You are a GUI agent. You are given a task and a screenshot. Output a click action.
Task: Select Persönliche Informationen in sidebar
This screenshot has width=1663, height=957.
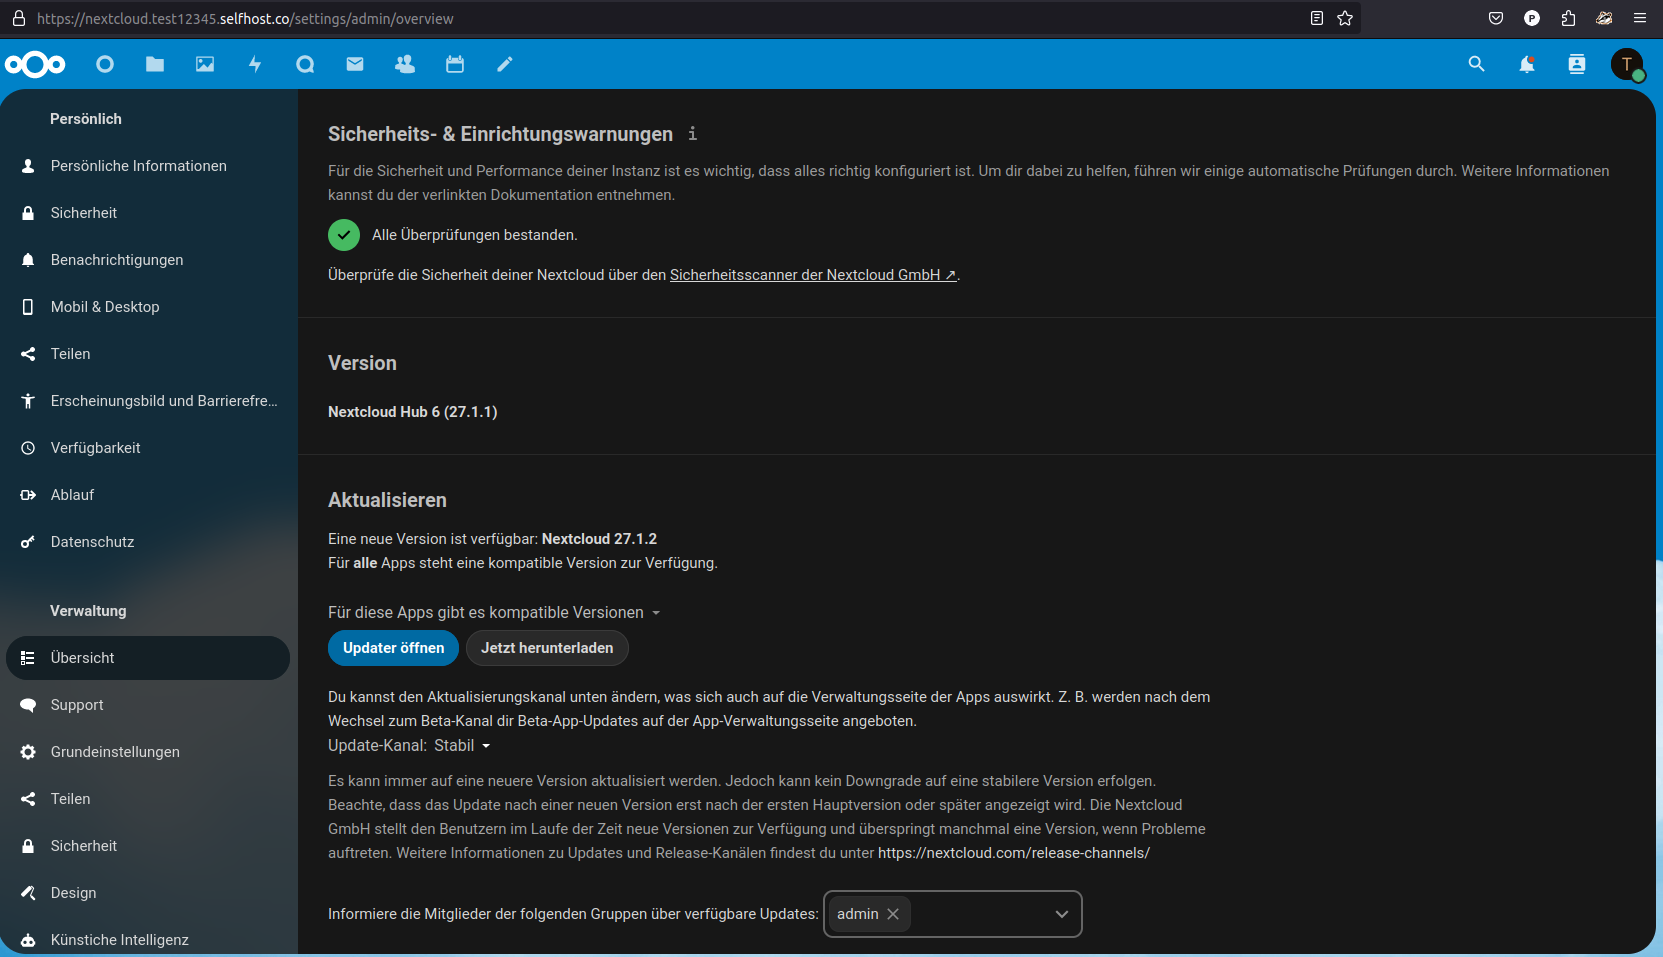(x=138, y=166)
